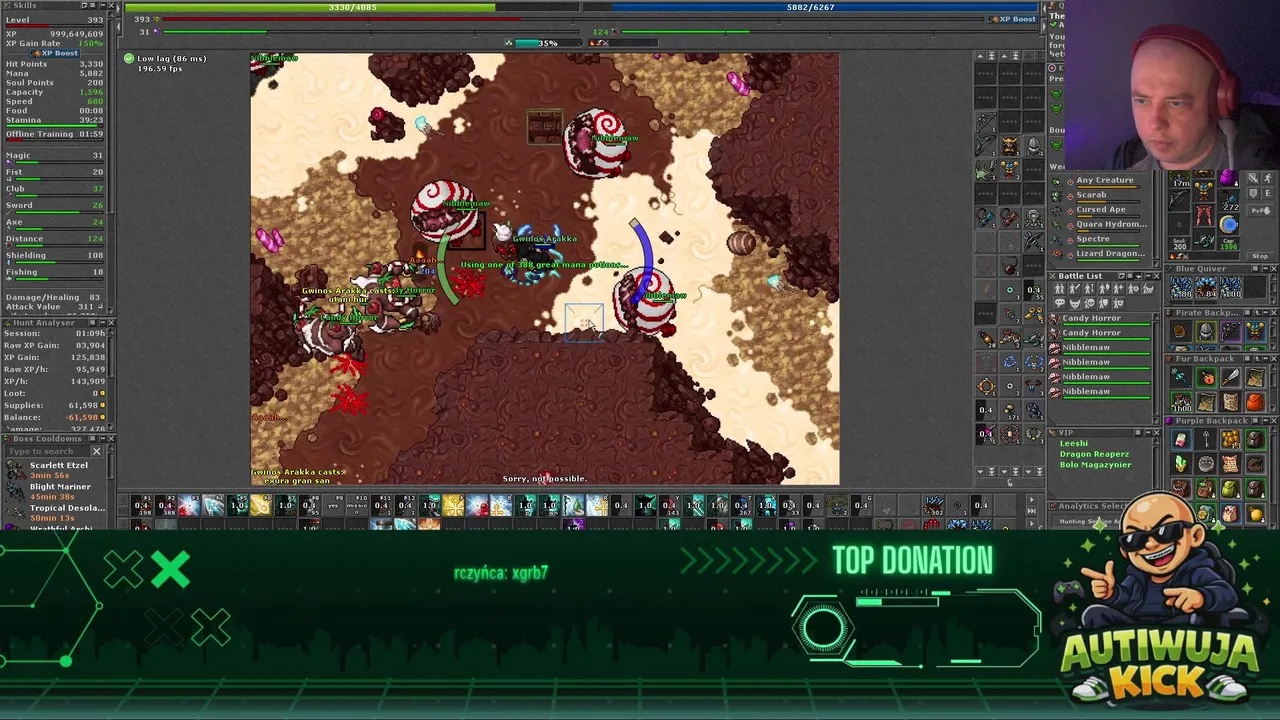
Task: Select Scarab in prey tracker
Action: coord(1099,196)
